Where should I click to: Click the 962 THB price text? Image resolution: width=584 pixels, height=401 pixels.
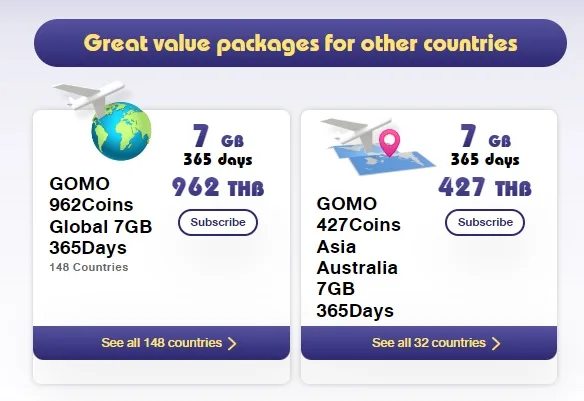[218, 187]
